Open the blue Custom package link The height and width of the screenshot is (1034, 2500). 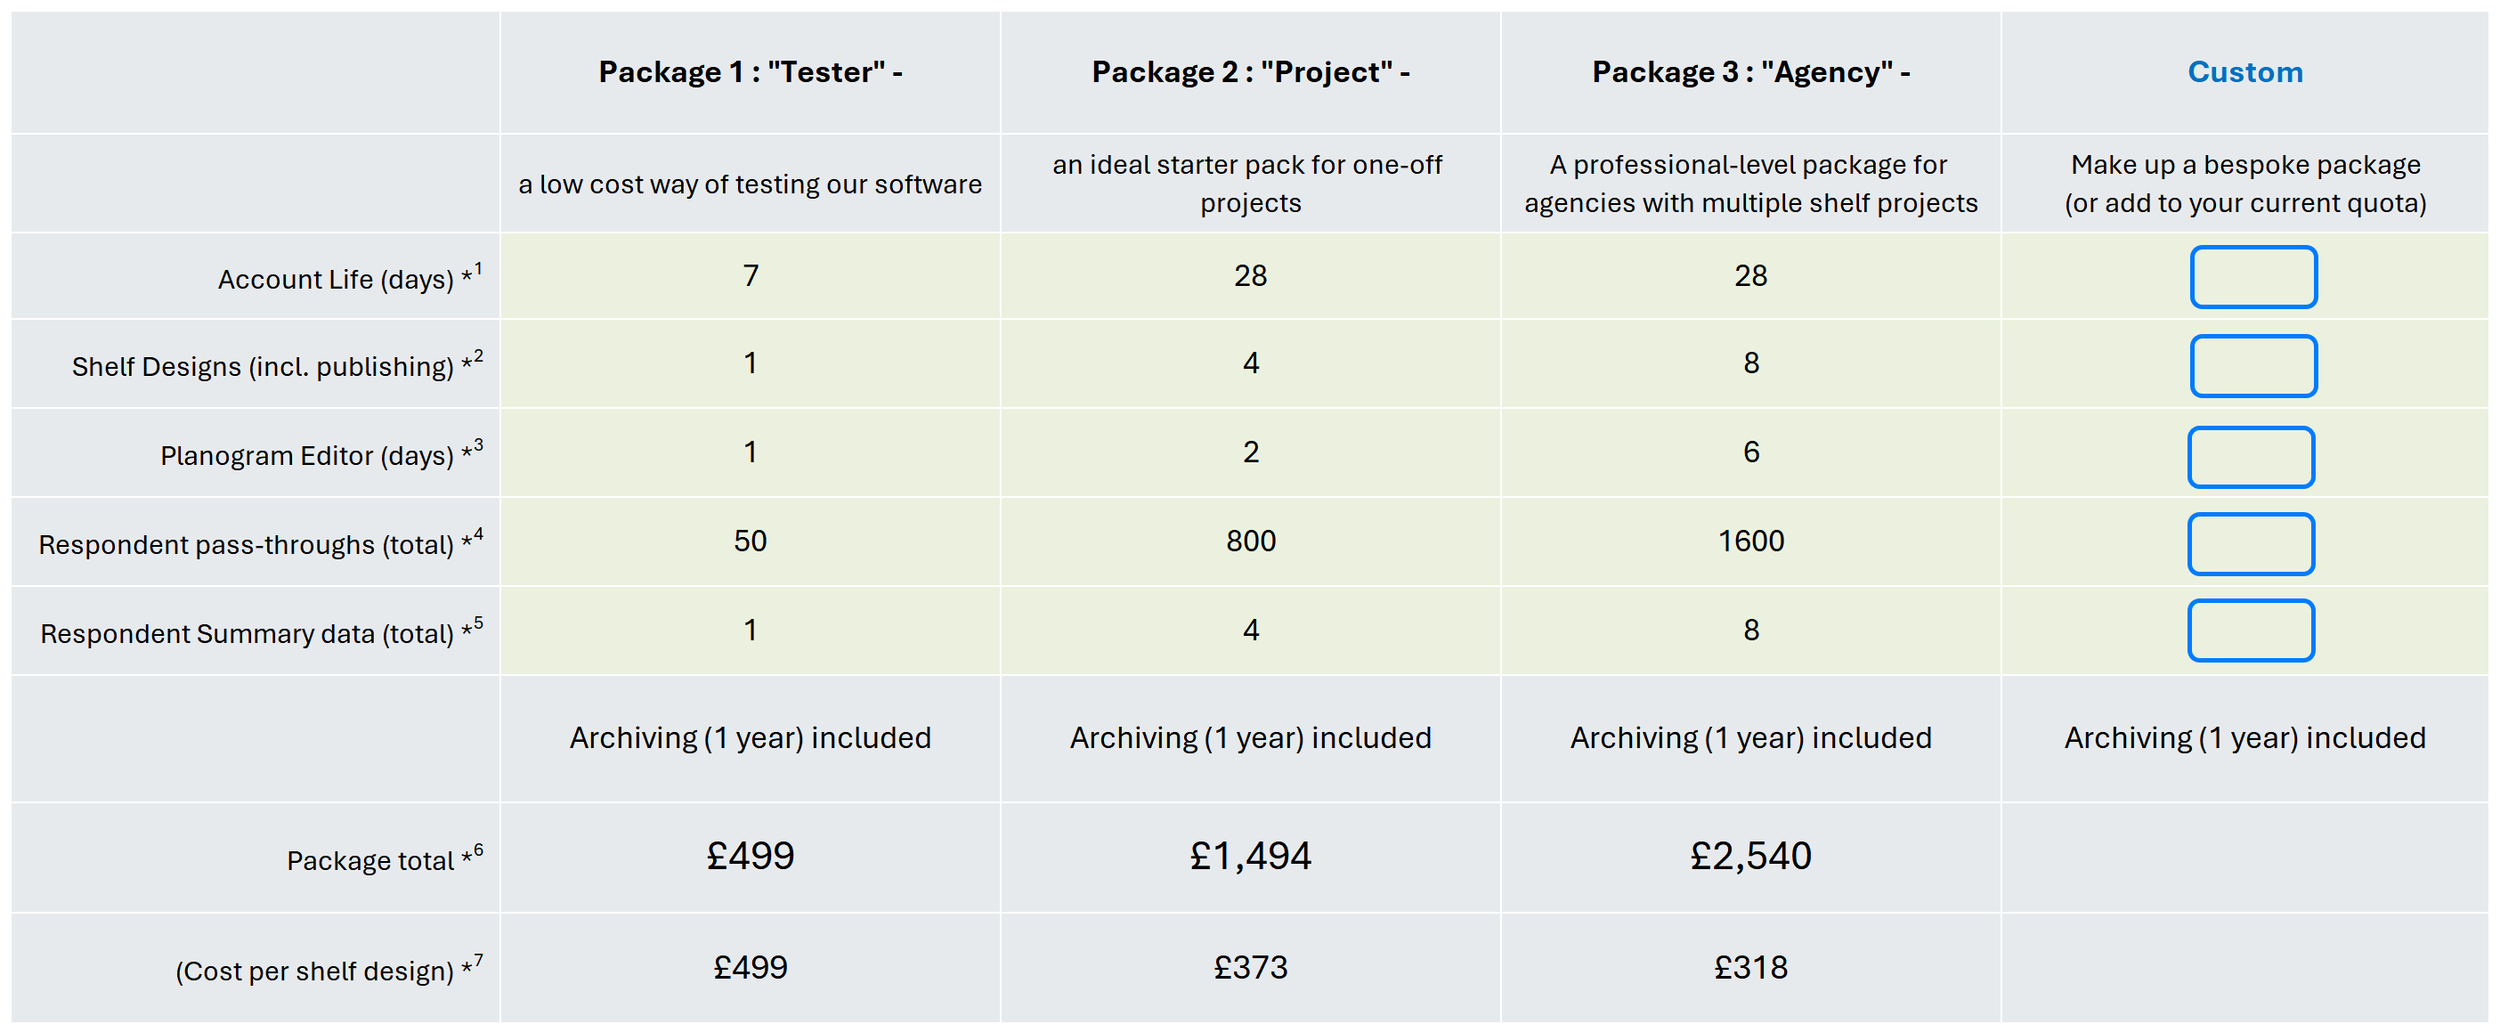(2244, 72)
